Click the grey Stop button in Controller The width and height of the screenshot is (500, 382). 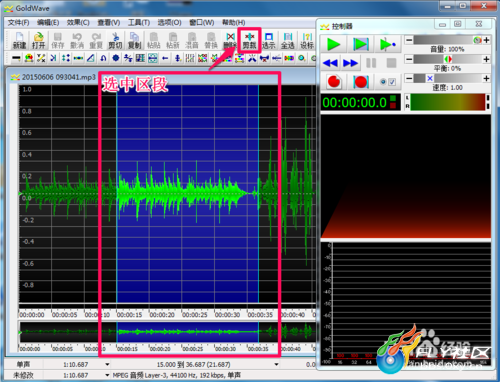coord(391,63)
